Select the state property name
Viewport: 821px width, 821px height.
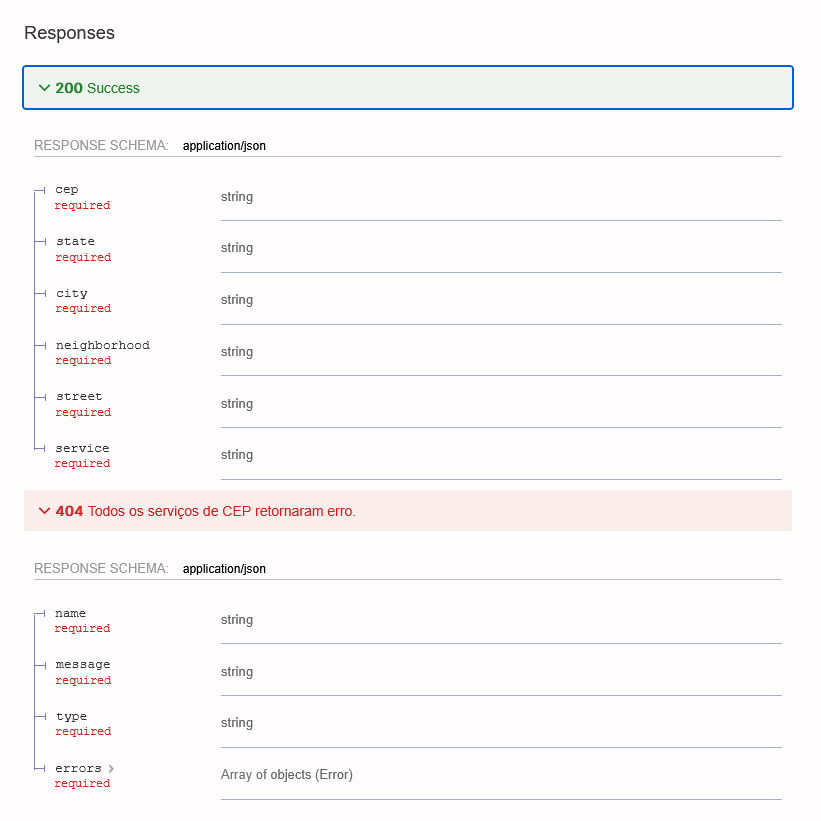[x=75, y=242]
